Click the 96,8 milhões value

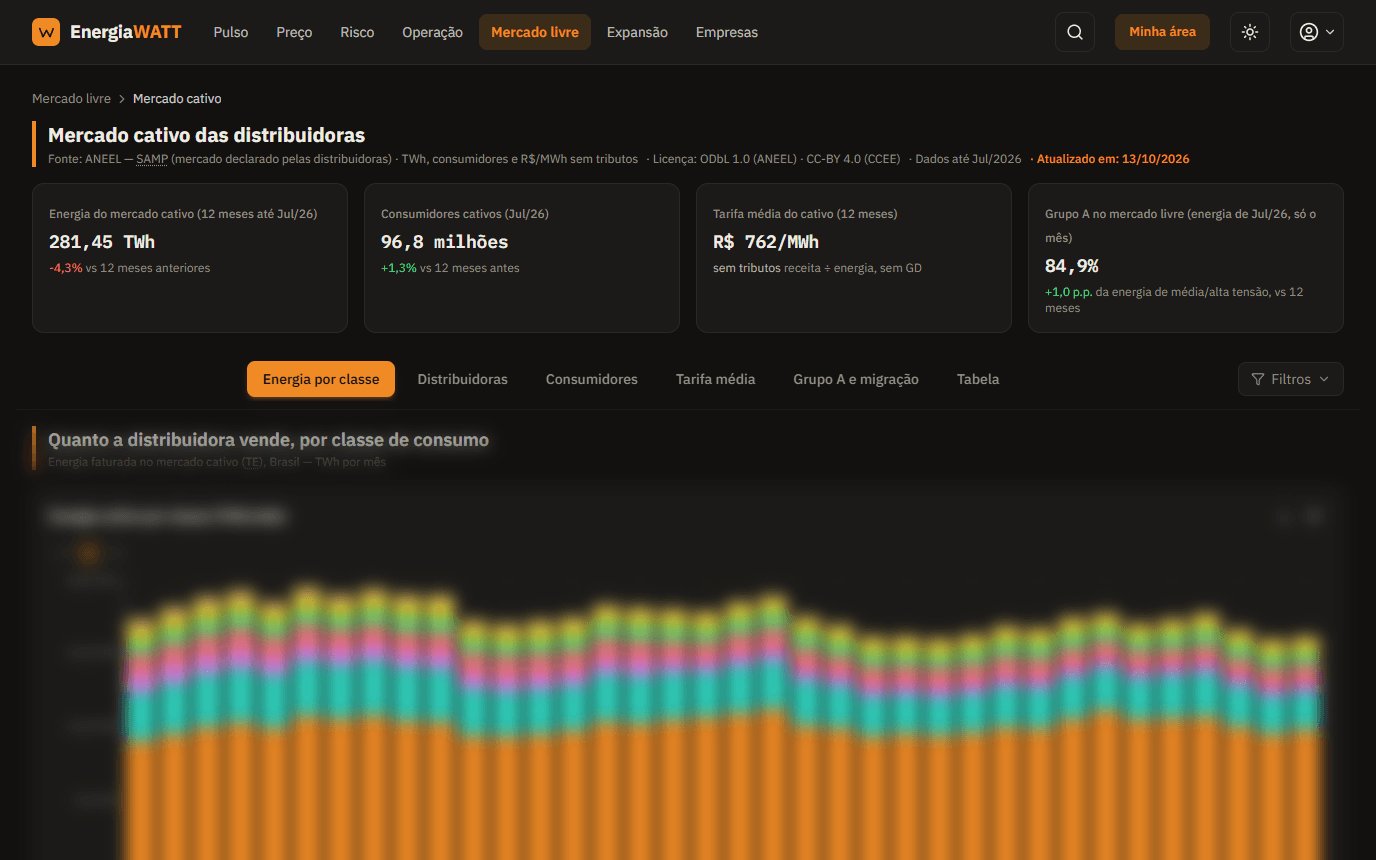444,242
